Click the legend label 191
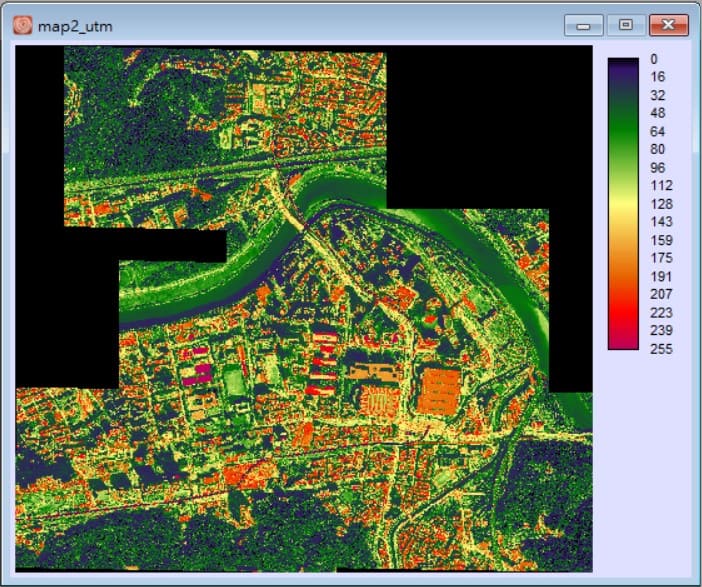The image size is (702, 587). [659, 276]
